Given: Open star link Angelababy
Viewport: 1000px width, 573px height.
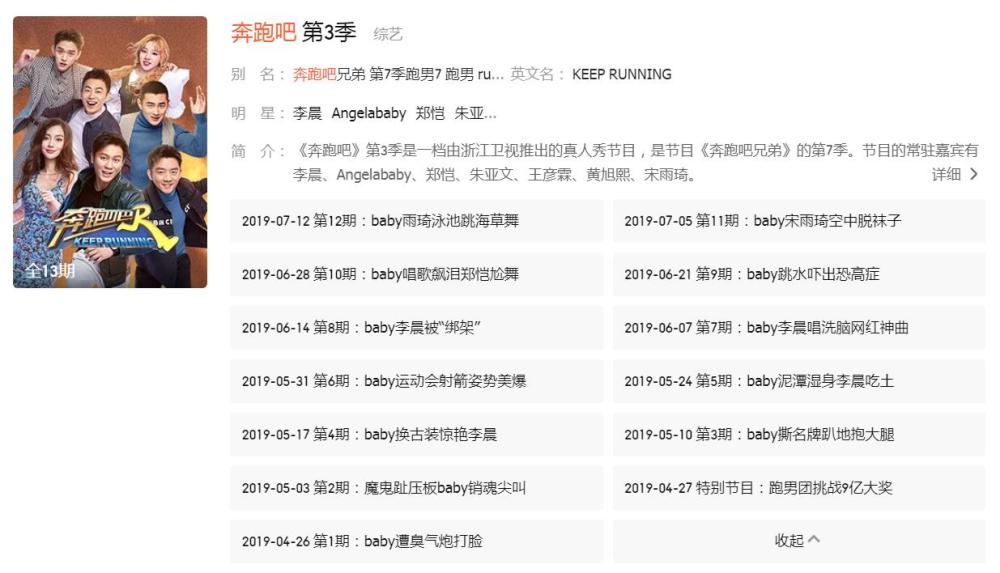Looking at the screenshot, I should (369, 114).
